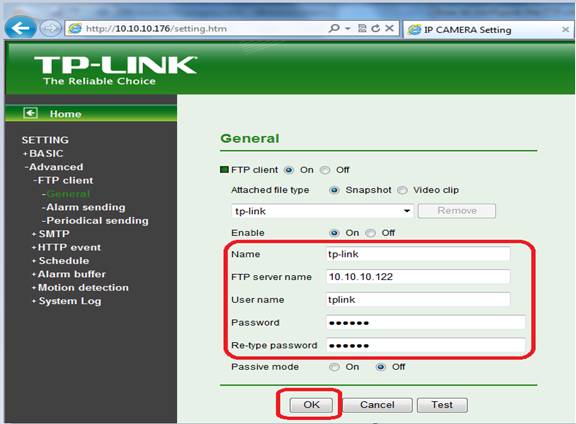Click the browser forward arrow button
576x424 pixels.
click(50, 28)
